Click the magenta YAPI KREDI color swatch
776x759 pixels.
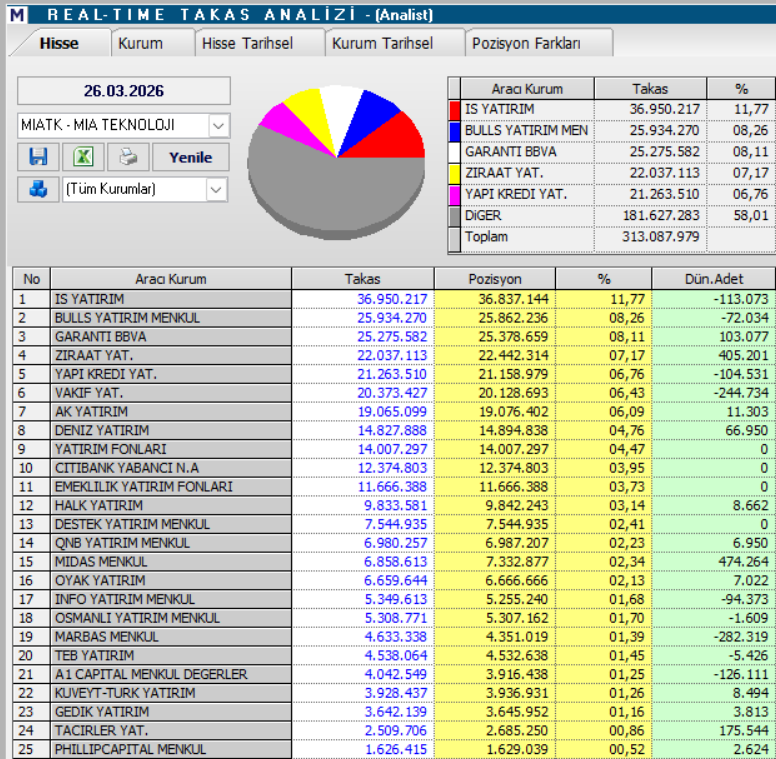click(x=454, y=194)
